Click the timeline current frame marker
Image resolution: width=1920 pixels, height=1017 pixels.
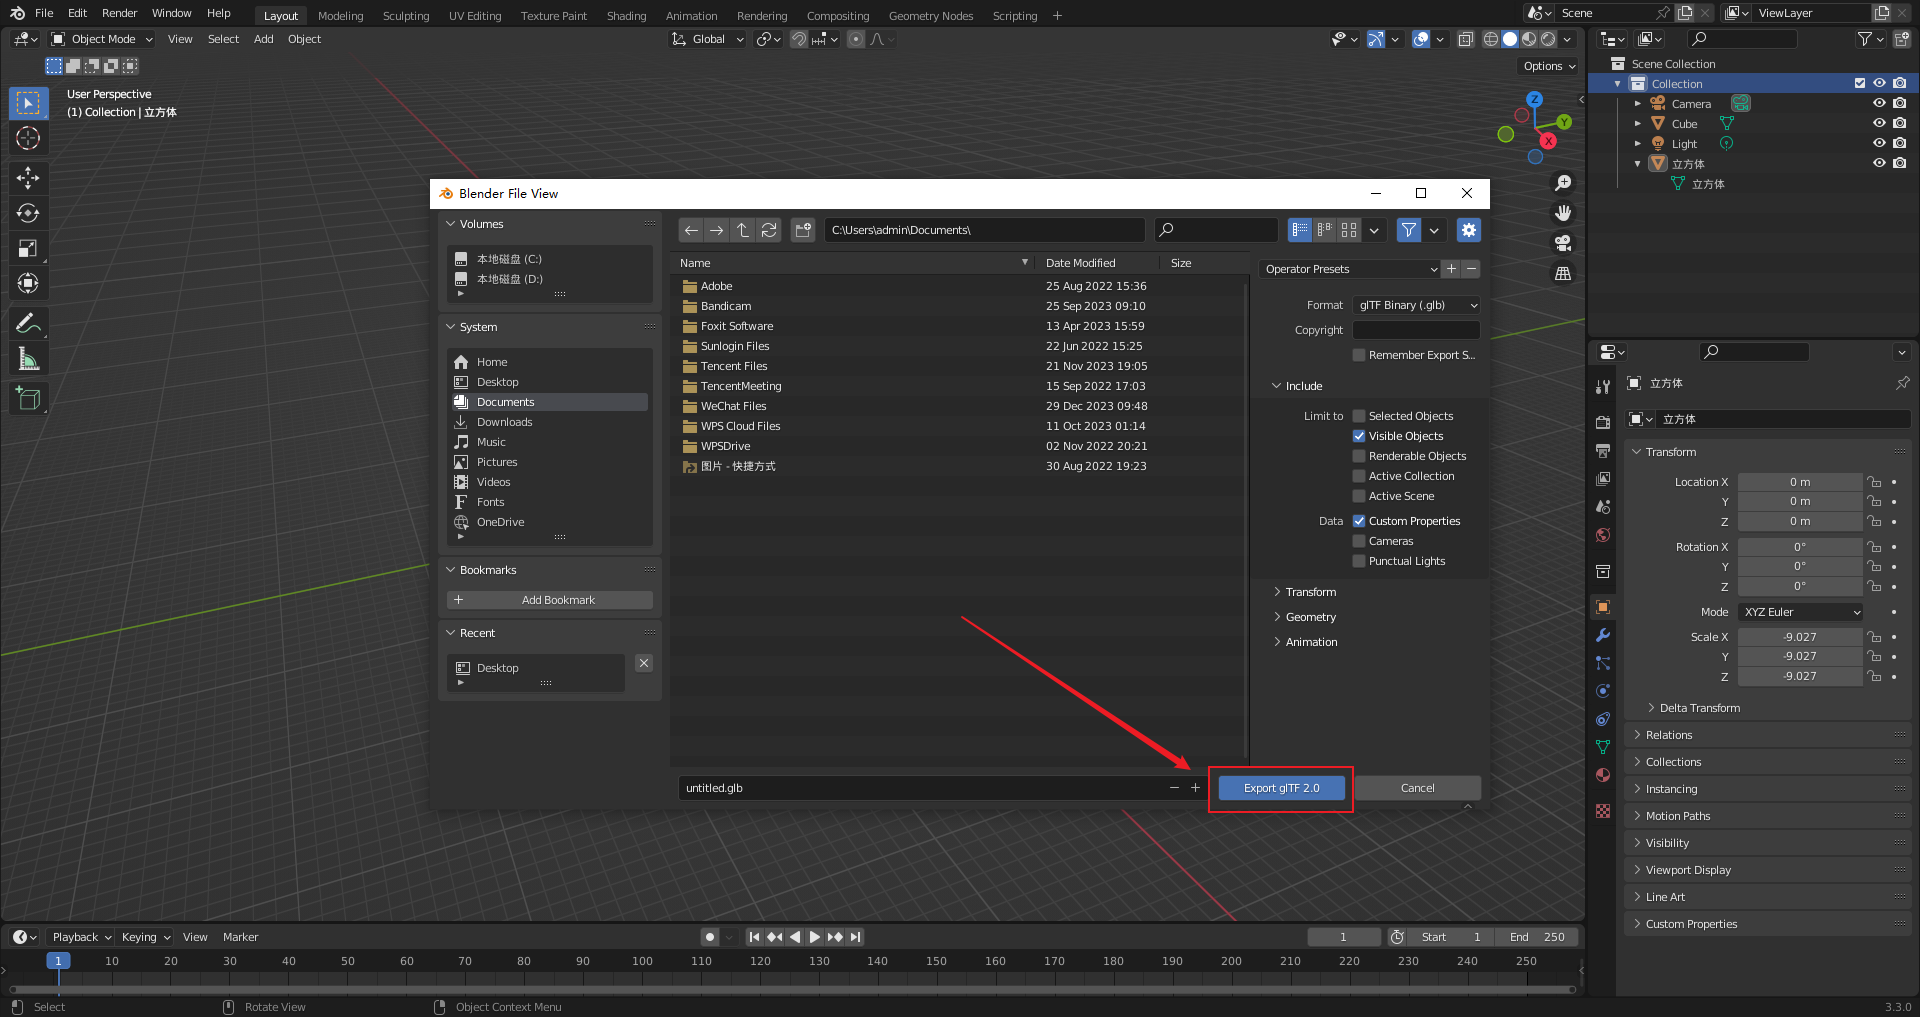pos(58,961)
